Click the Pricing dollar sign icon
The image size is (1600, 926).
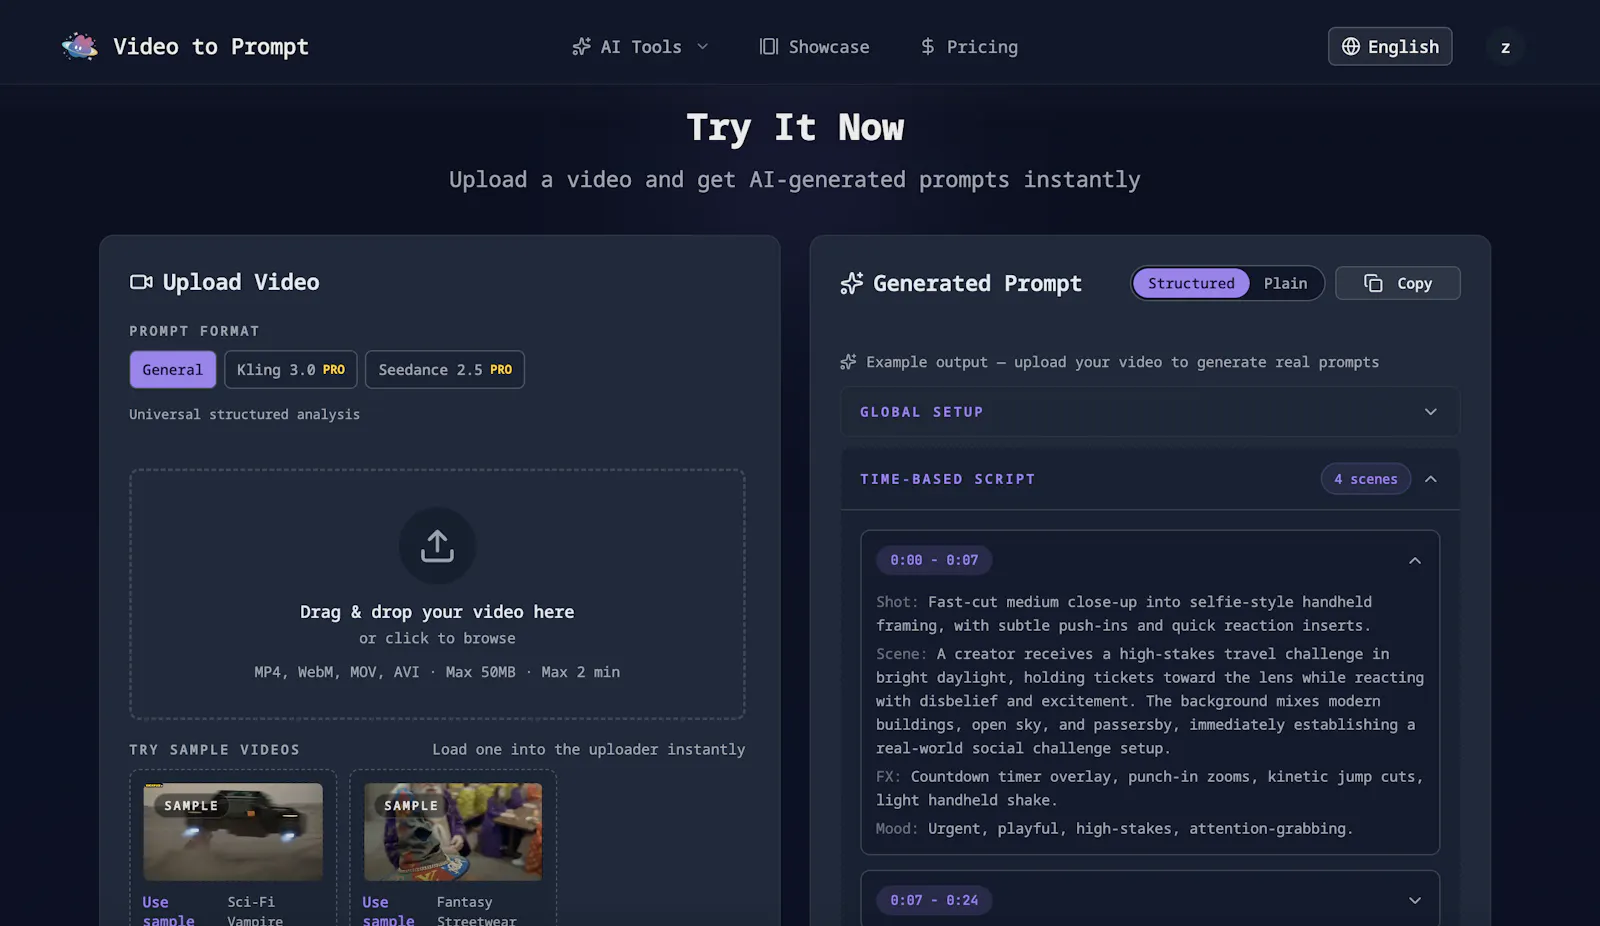tap(928, 47)
